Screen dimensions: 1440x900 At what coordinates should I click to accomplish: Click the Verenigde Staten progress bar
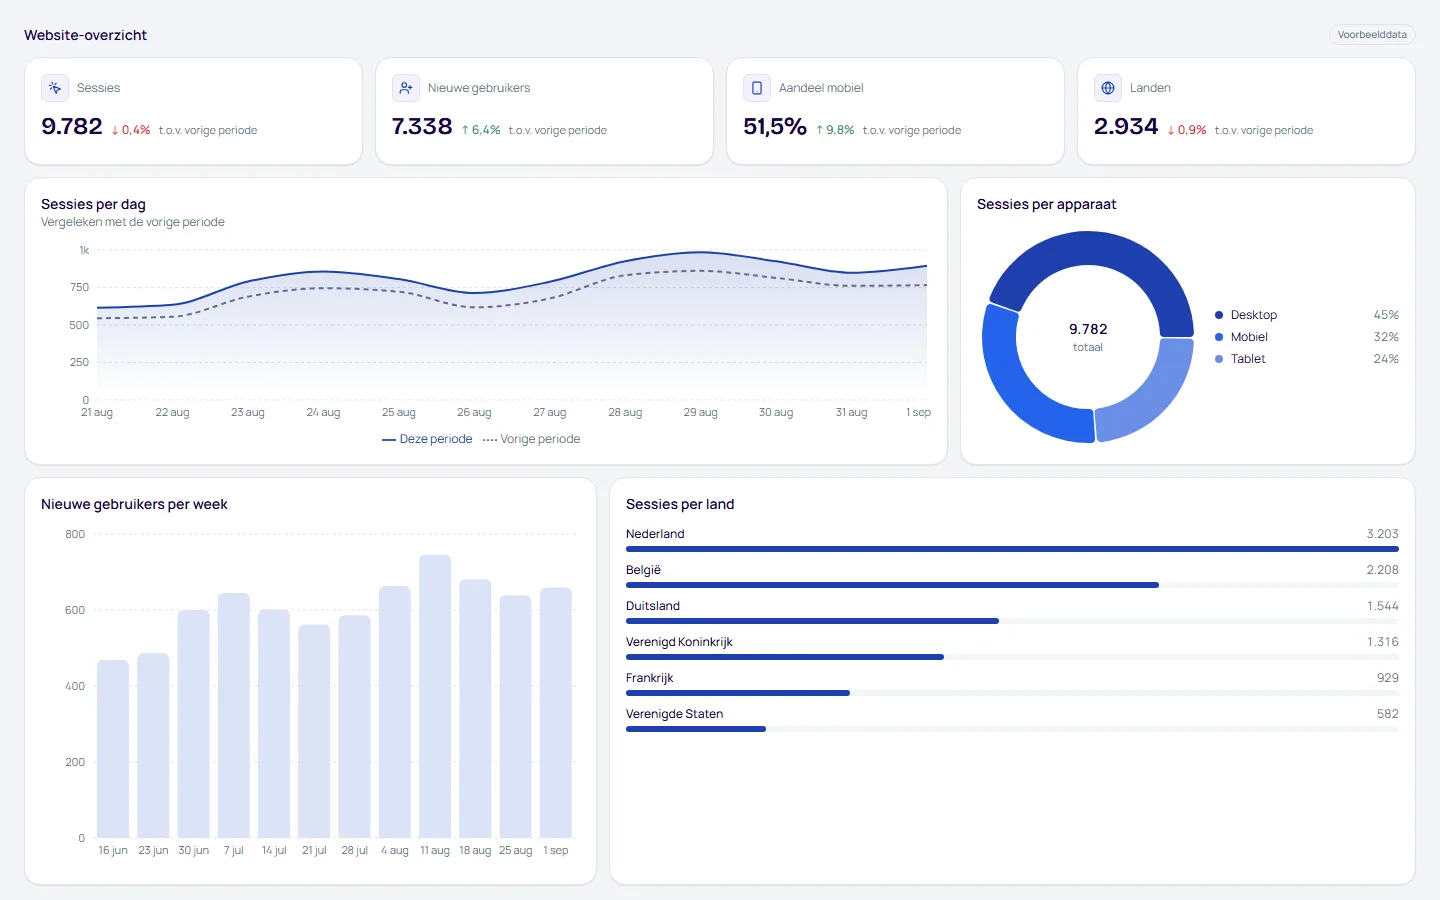tap(1012, 729)
